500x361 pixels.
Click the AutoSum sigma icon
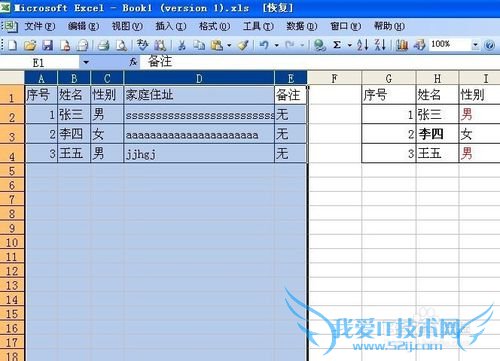pyautogui.click(x=337, y=45)
